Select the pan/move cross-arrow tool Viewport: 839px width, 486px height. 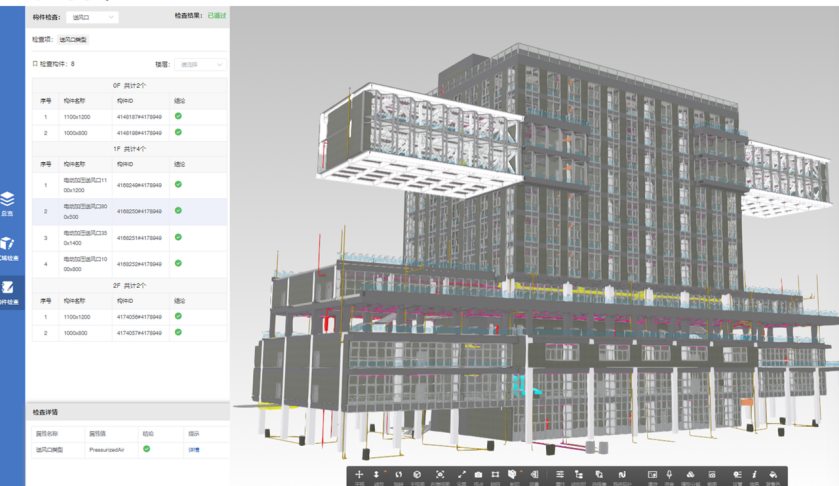359,475
